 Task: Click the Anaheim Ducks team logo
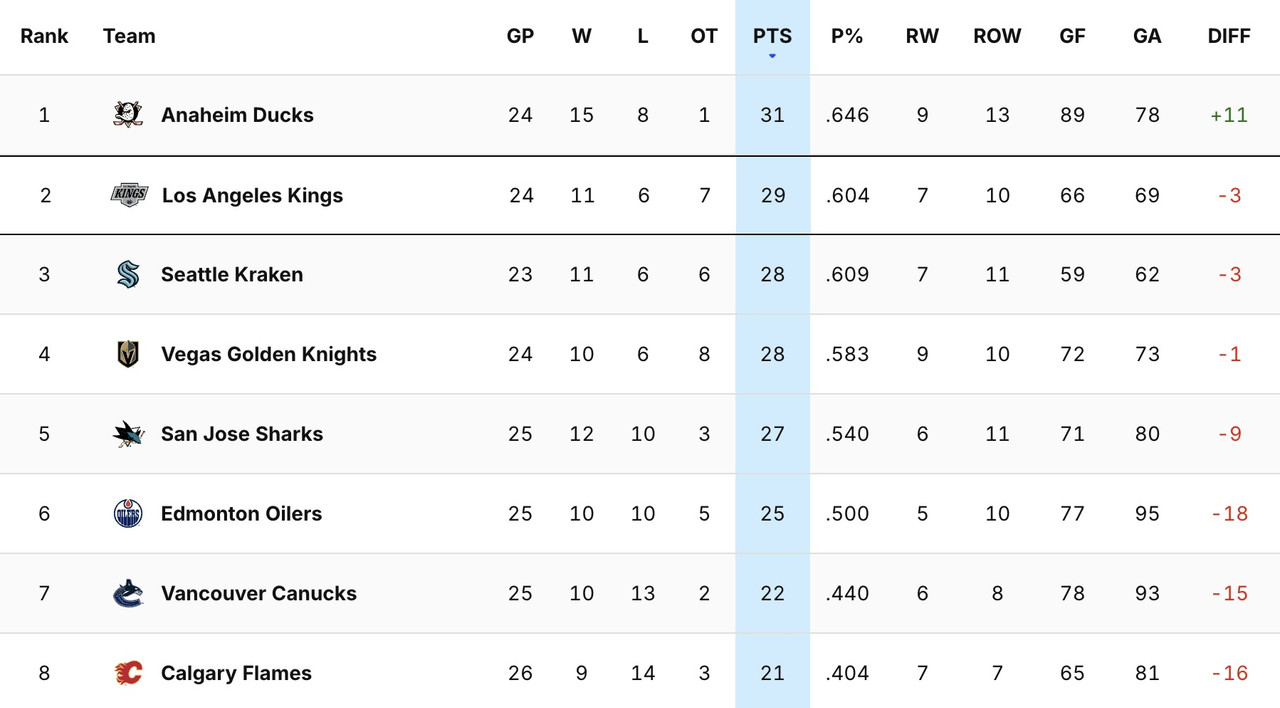(127, 114)
